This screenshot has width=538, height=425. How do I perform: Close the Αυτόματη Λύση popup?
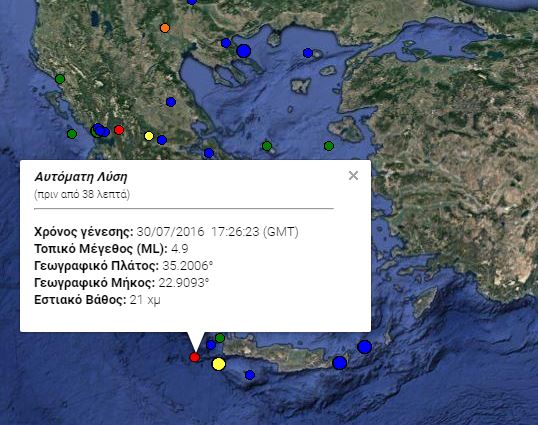[x=353, y=176]
